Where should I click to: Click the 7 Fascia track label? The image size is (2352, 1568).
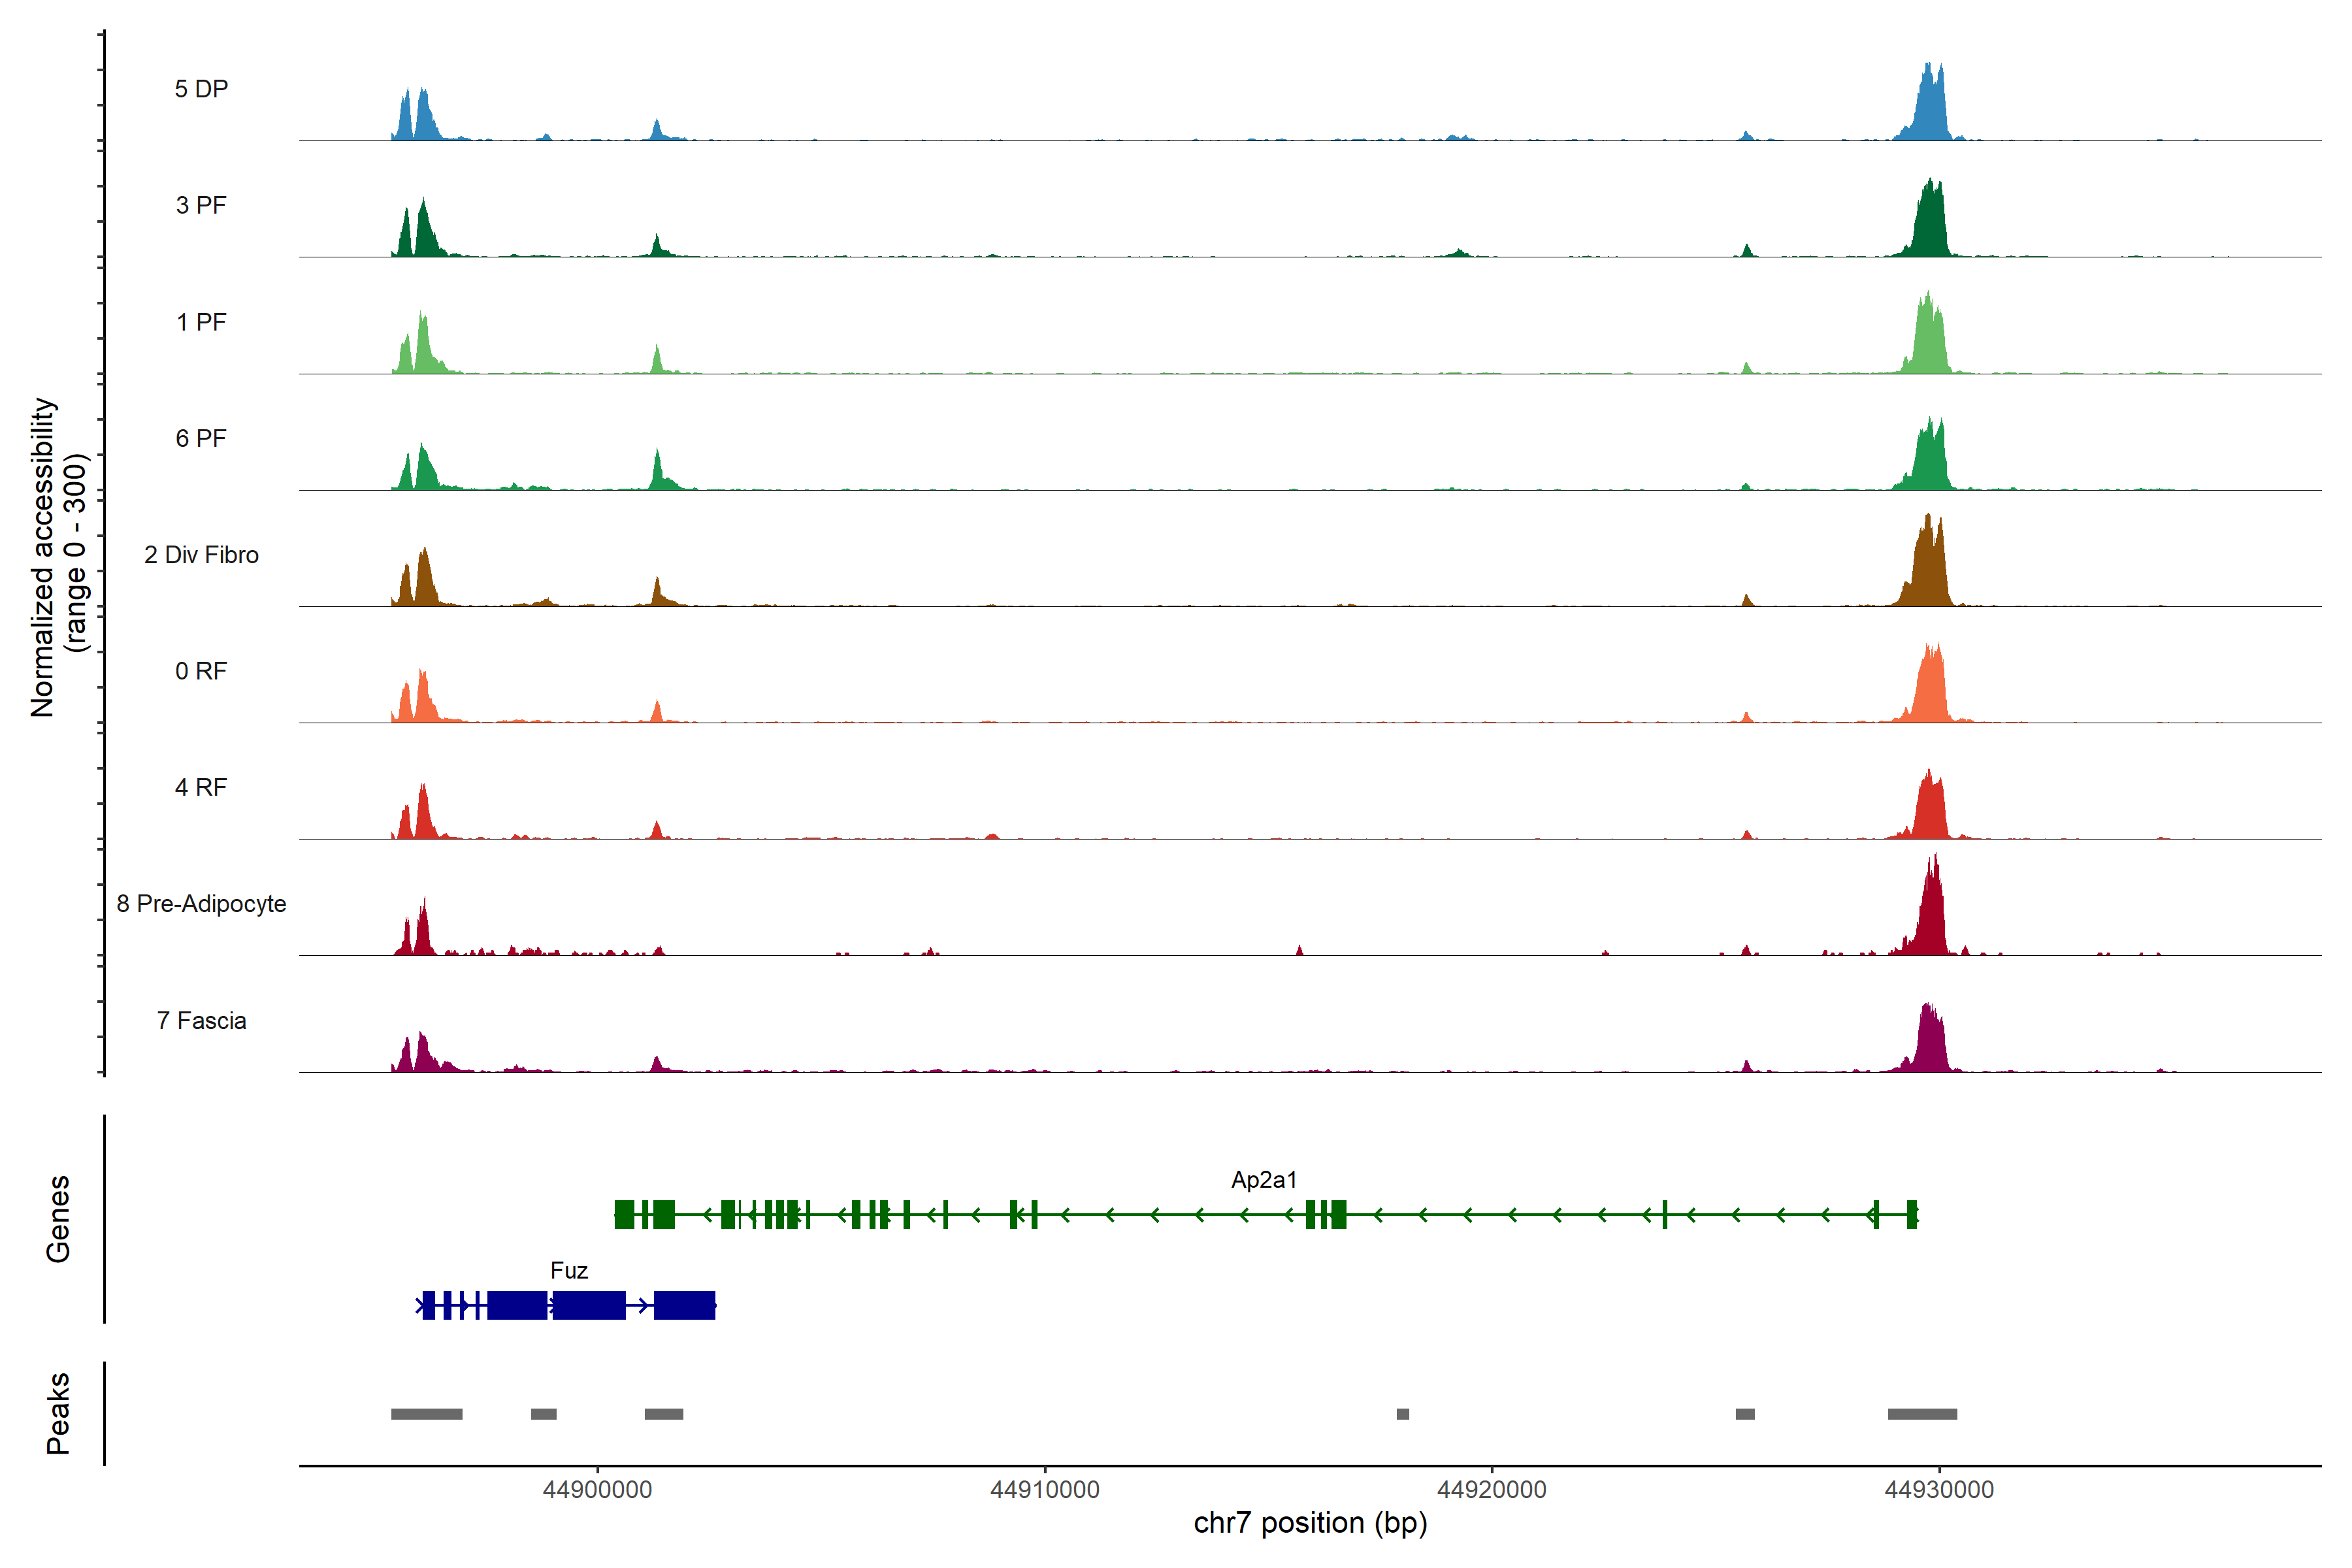coord(201,1020)
